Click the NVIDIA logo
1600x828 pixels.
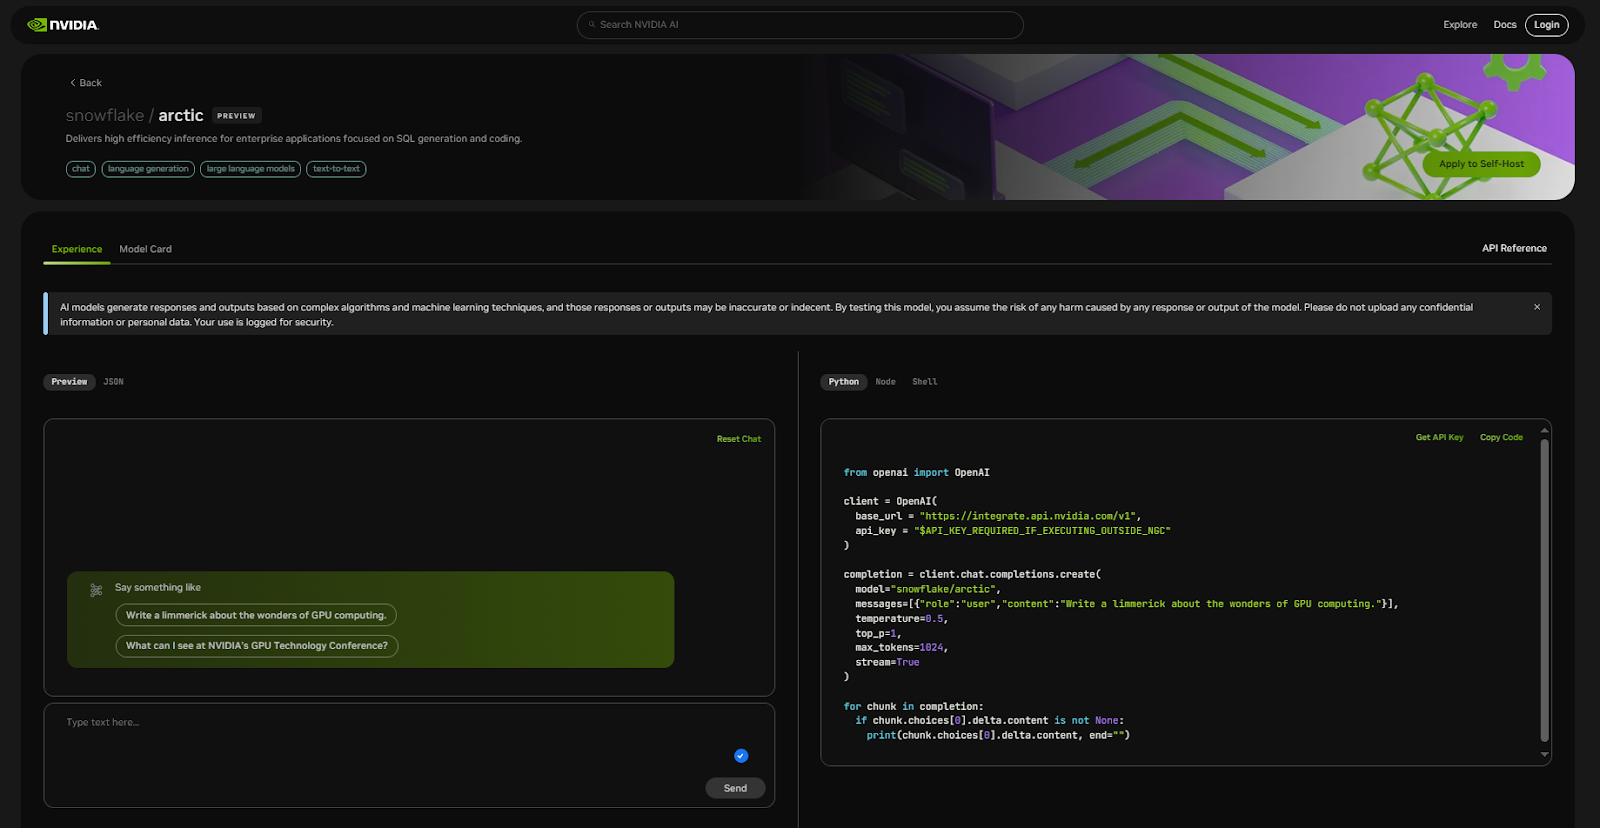(63, 25)
